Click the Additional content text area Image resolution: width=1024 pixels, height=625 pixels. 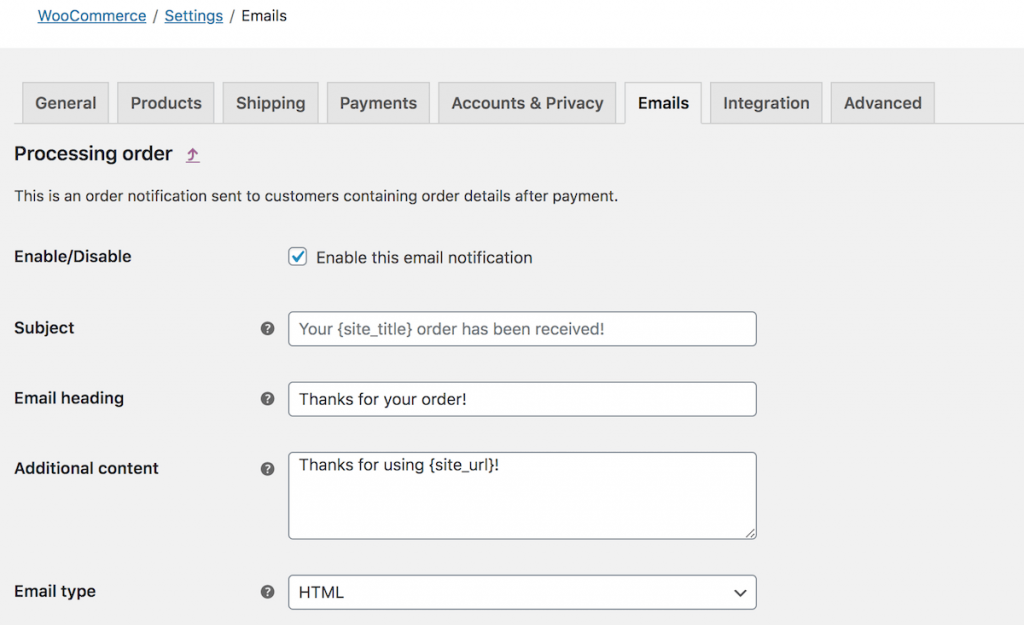pos(521,494)
